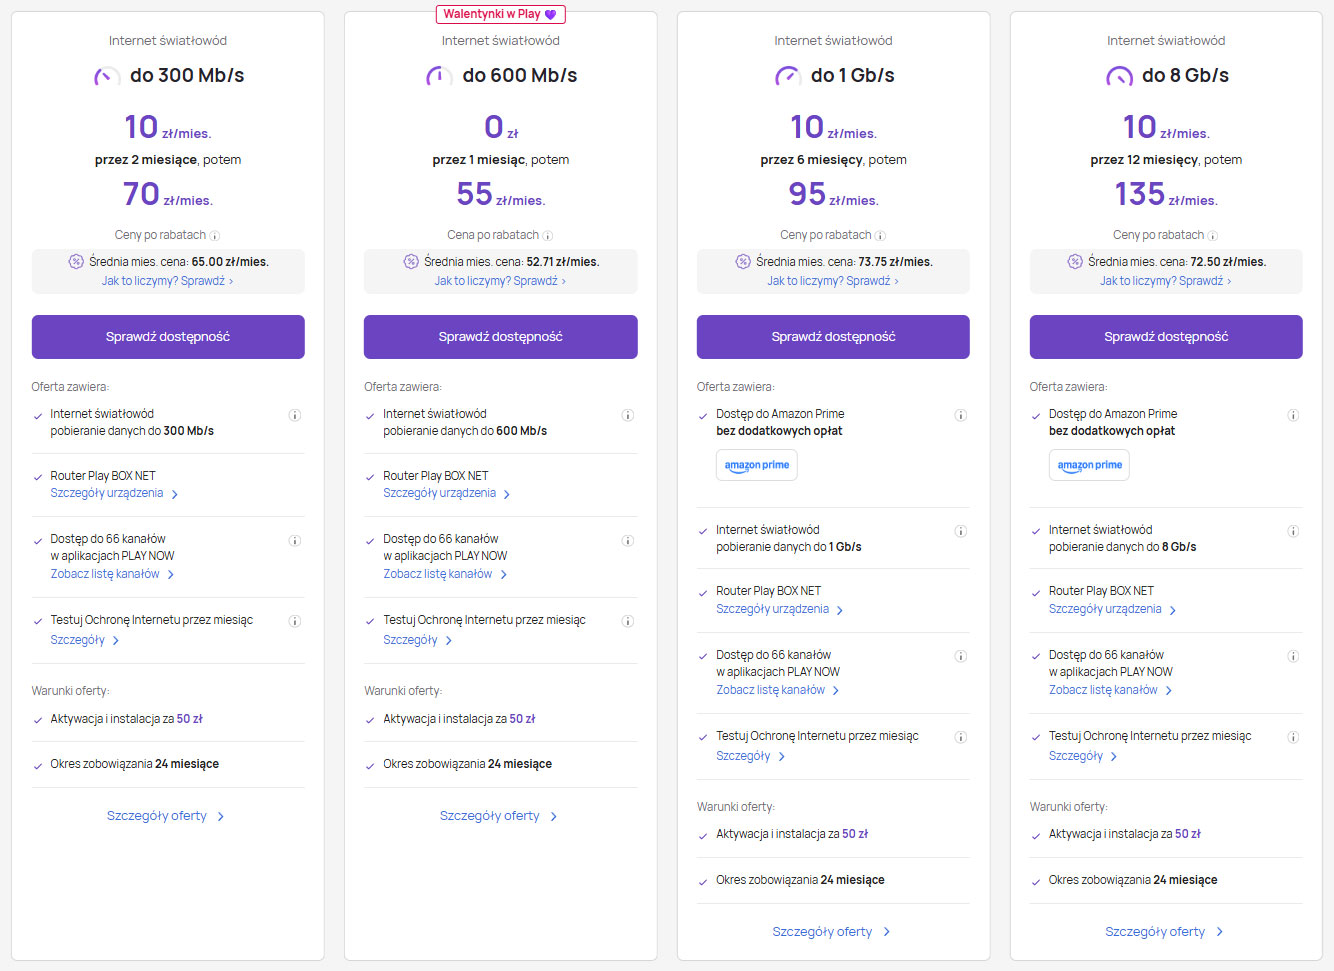Click info icon for 66 channels in 1 Gb/s plan
Image resolution: width=1334 pixels, height=971 pixels.
click(x=960, y=657)
